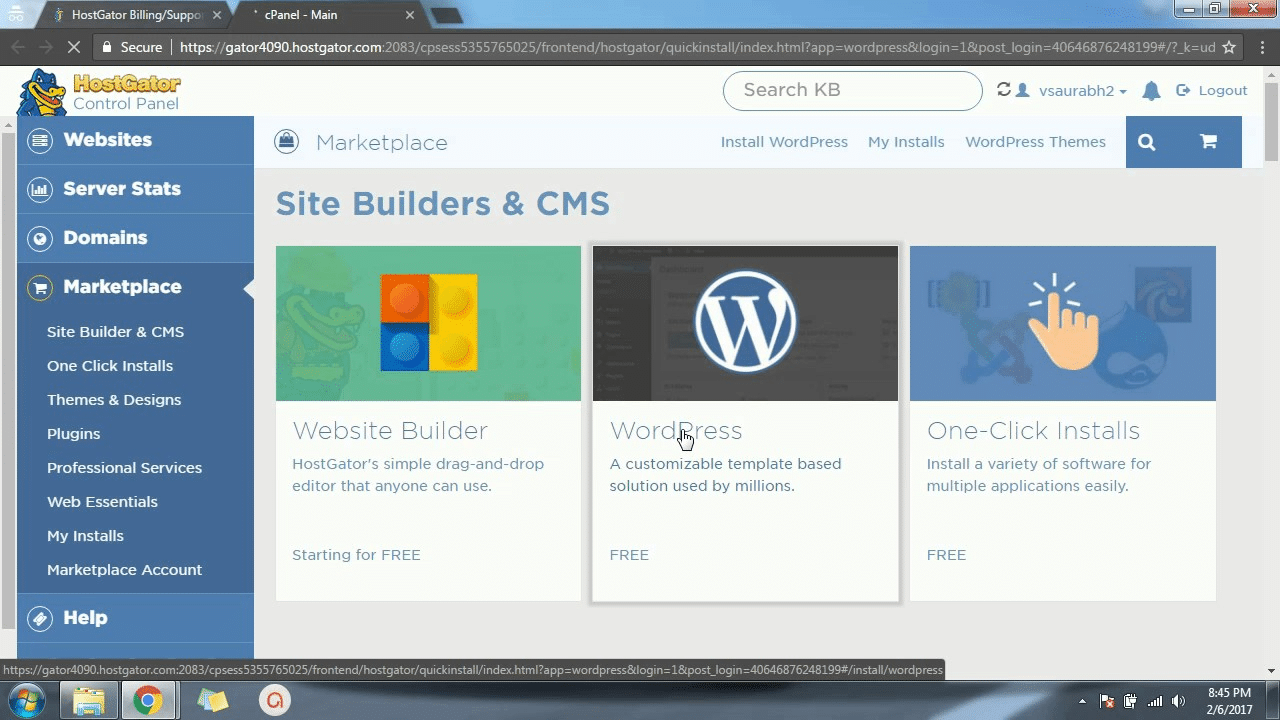
Task: Click the Websites sidebar icon
Action: [40, 140]
